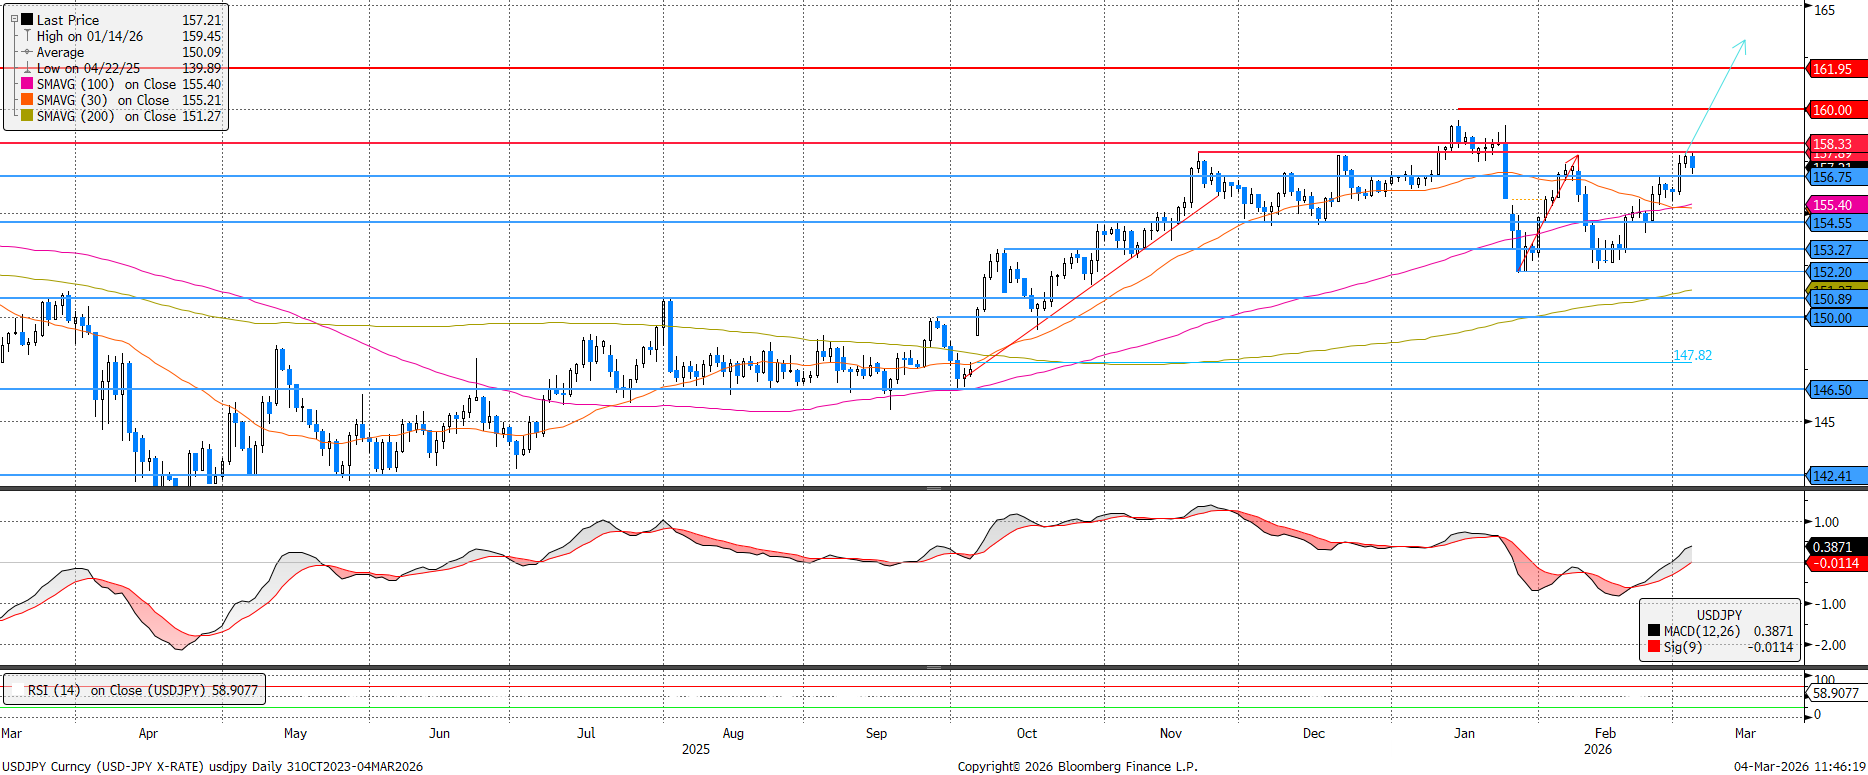Select the orange SMAVG (30) swatch
Screen dimensions: 1868x775
point(27,100)
